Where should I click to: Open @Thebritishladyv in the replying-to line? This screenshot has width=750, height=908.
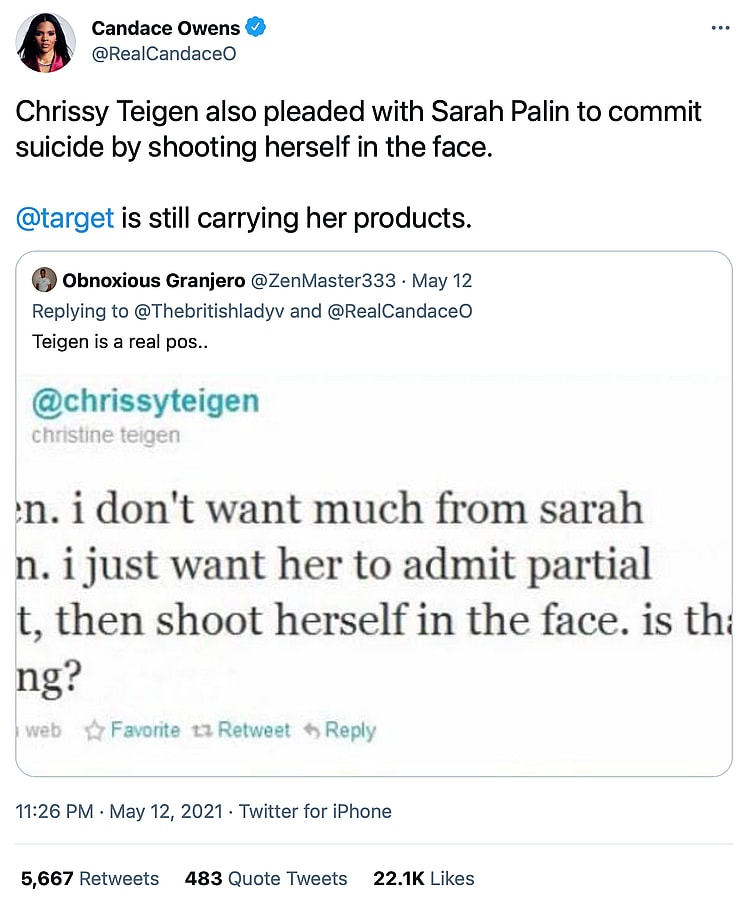pyautogui.click(x=208, y=311)
